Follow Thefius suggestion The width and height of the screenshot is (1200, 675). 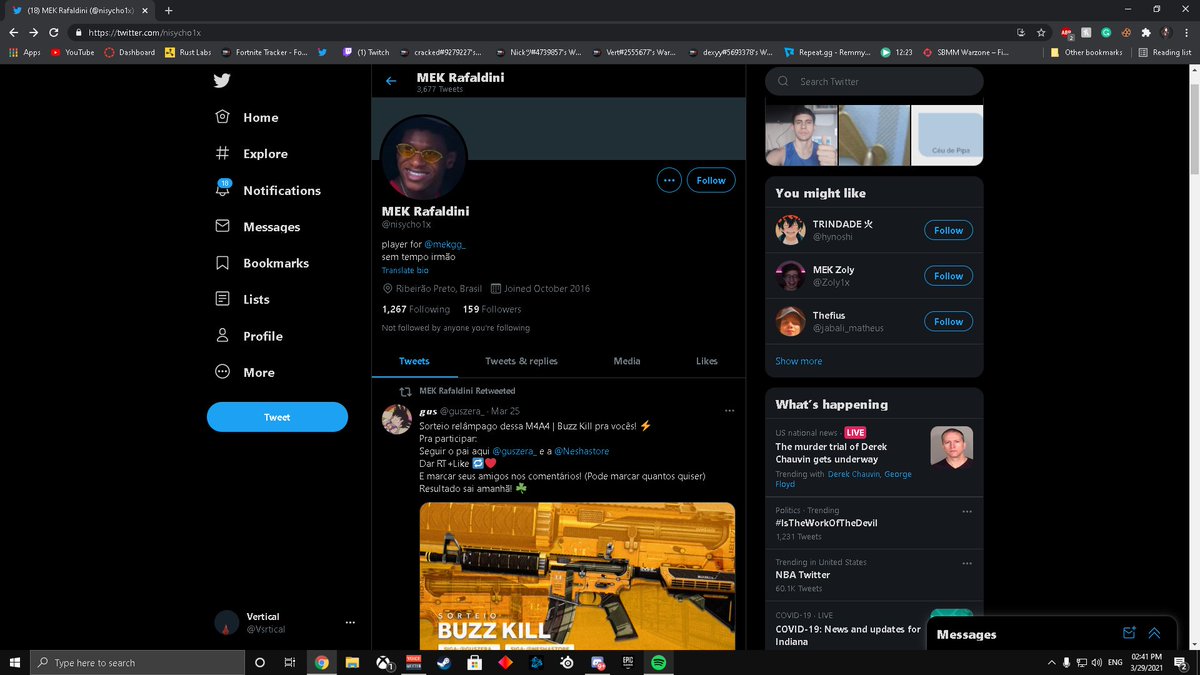click(x=948, y=321)
